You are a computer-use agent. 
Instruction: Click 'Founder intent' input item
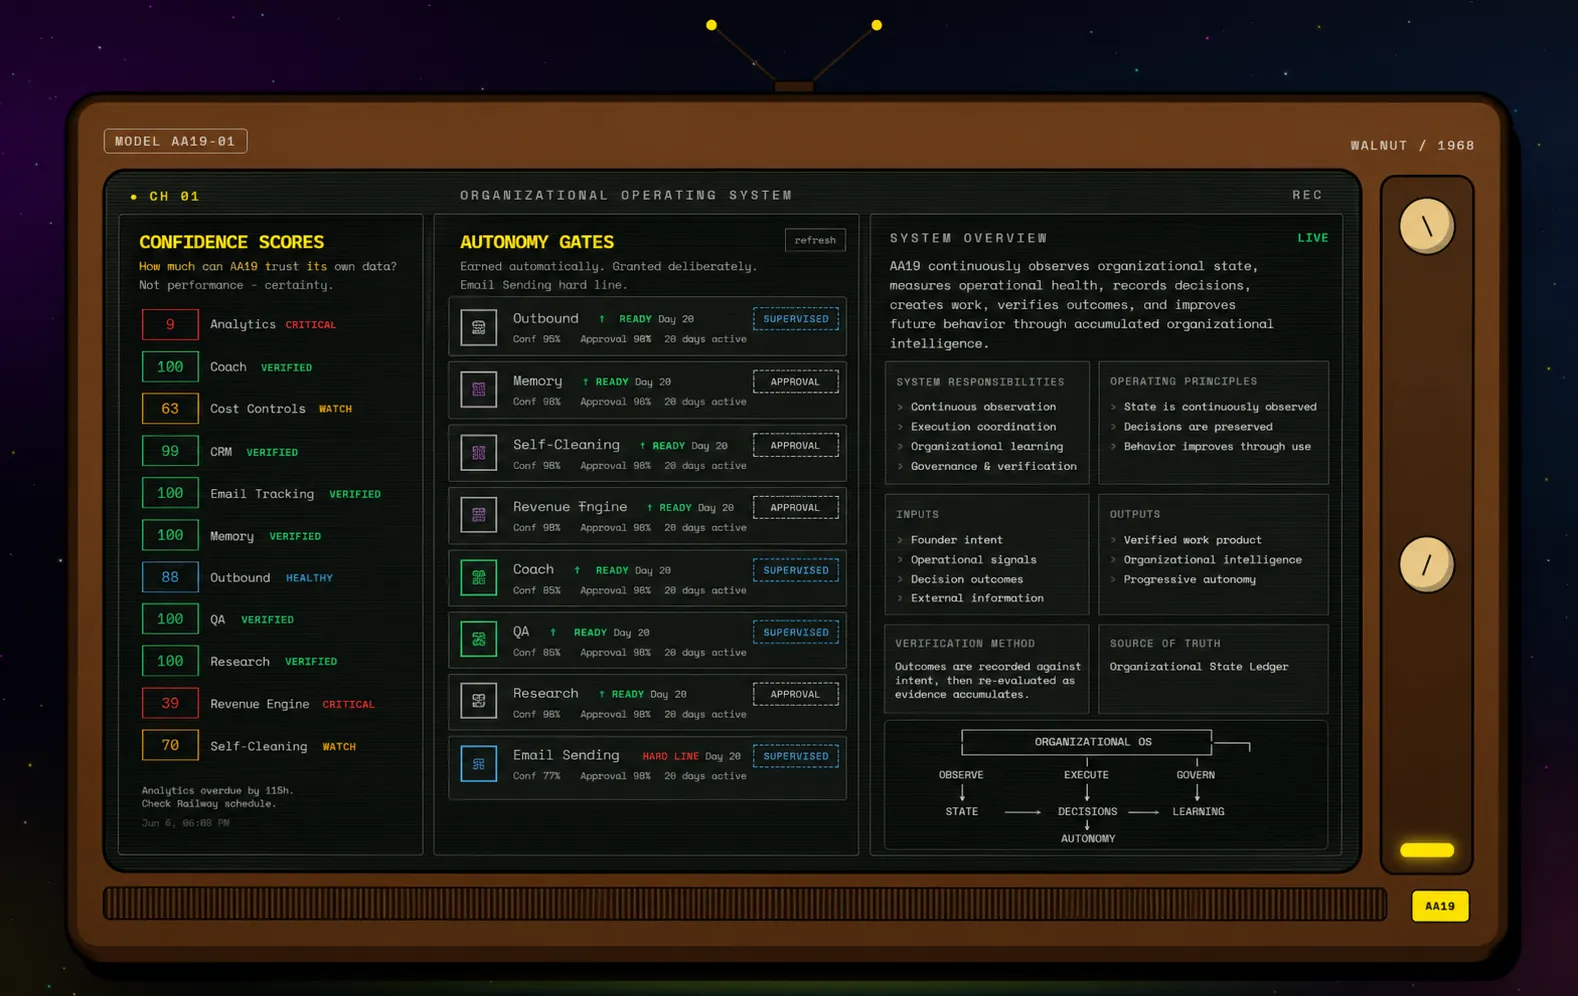956,540
